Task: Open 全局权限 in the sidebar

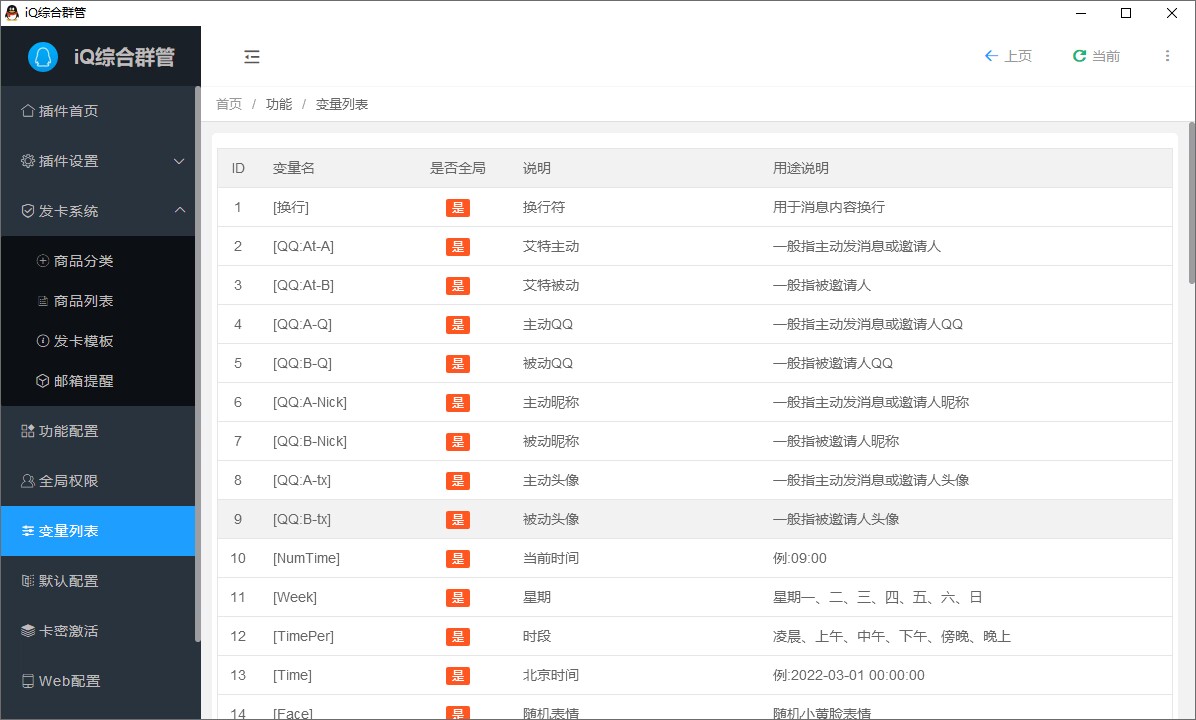Action: tap(68, 481)
